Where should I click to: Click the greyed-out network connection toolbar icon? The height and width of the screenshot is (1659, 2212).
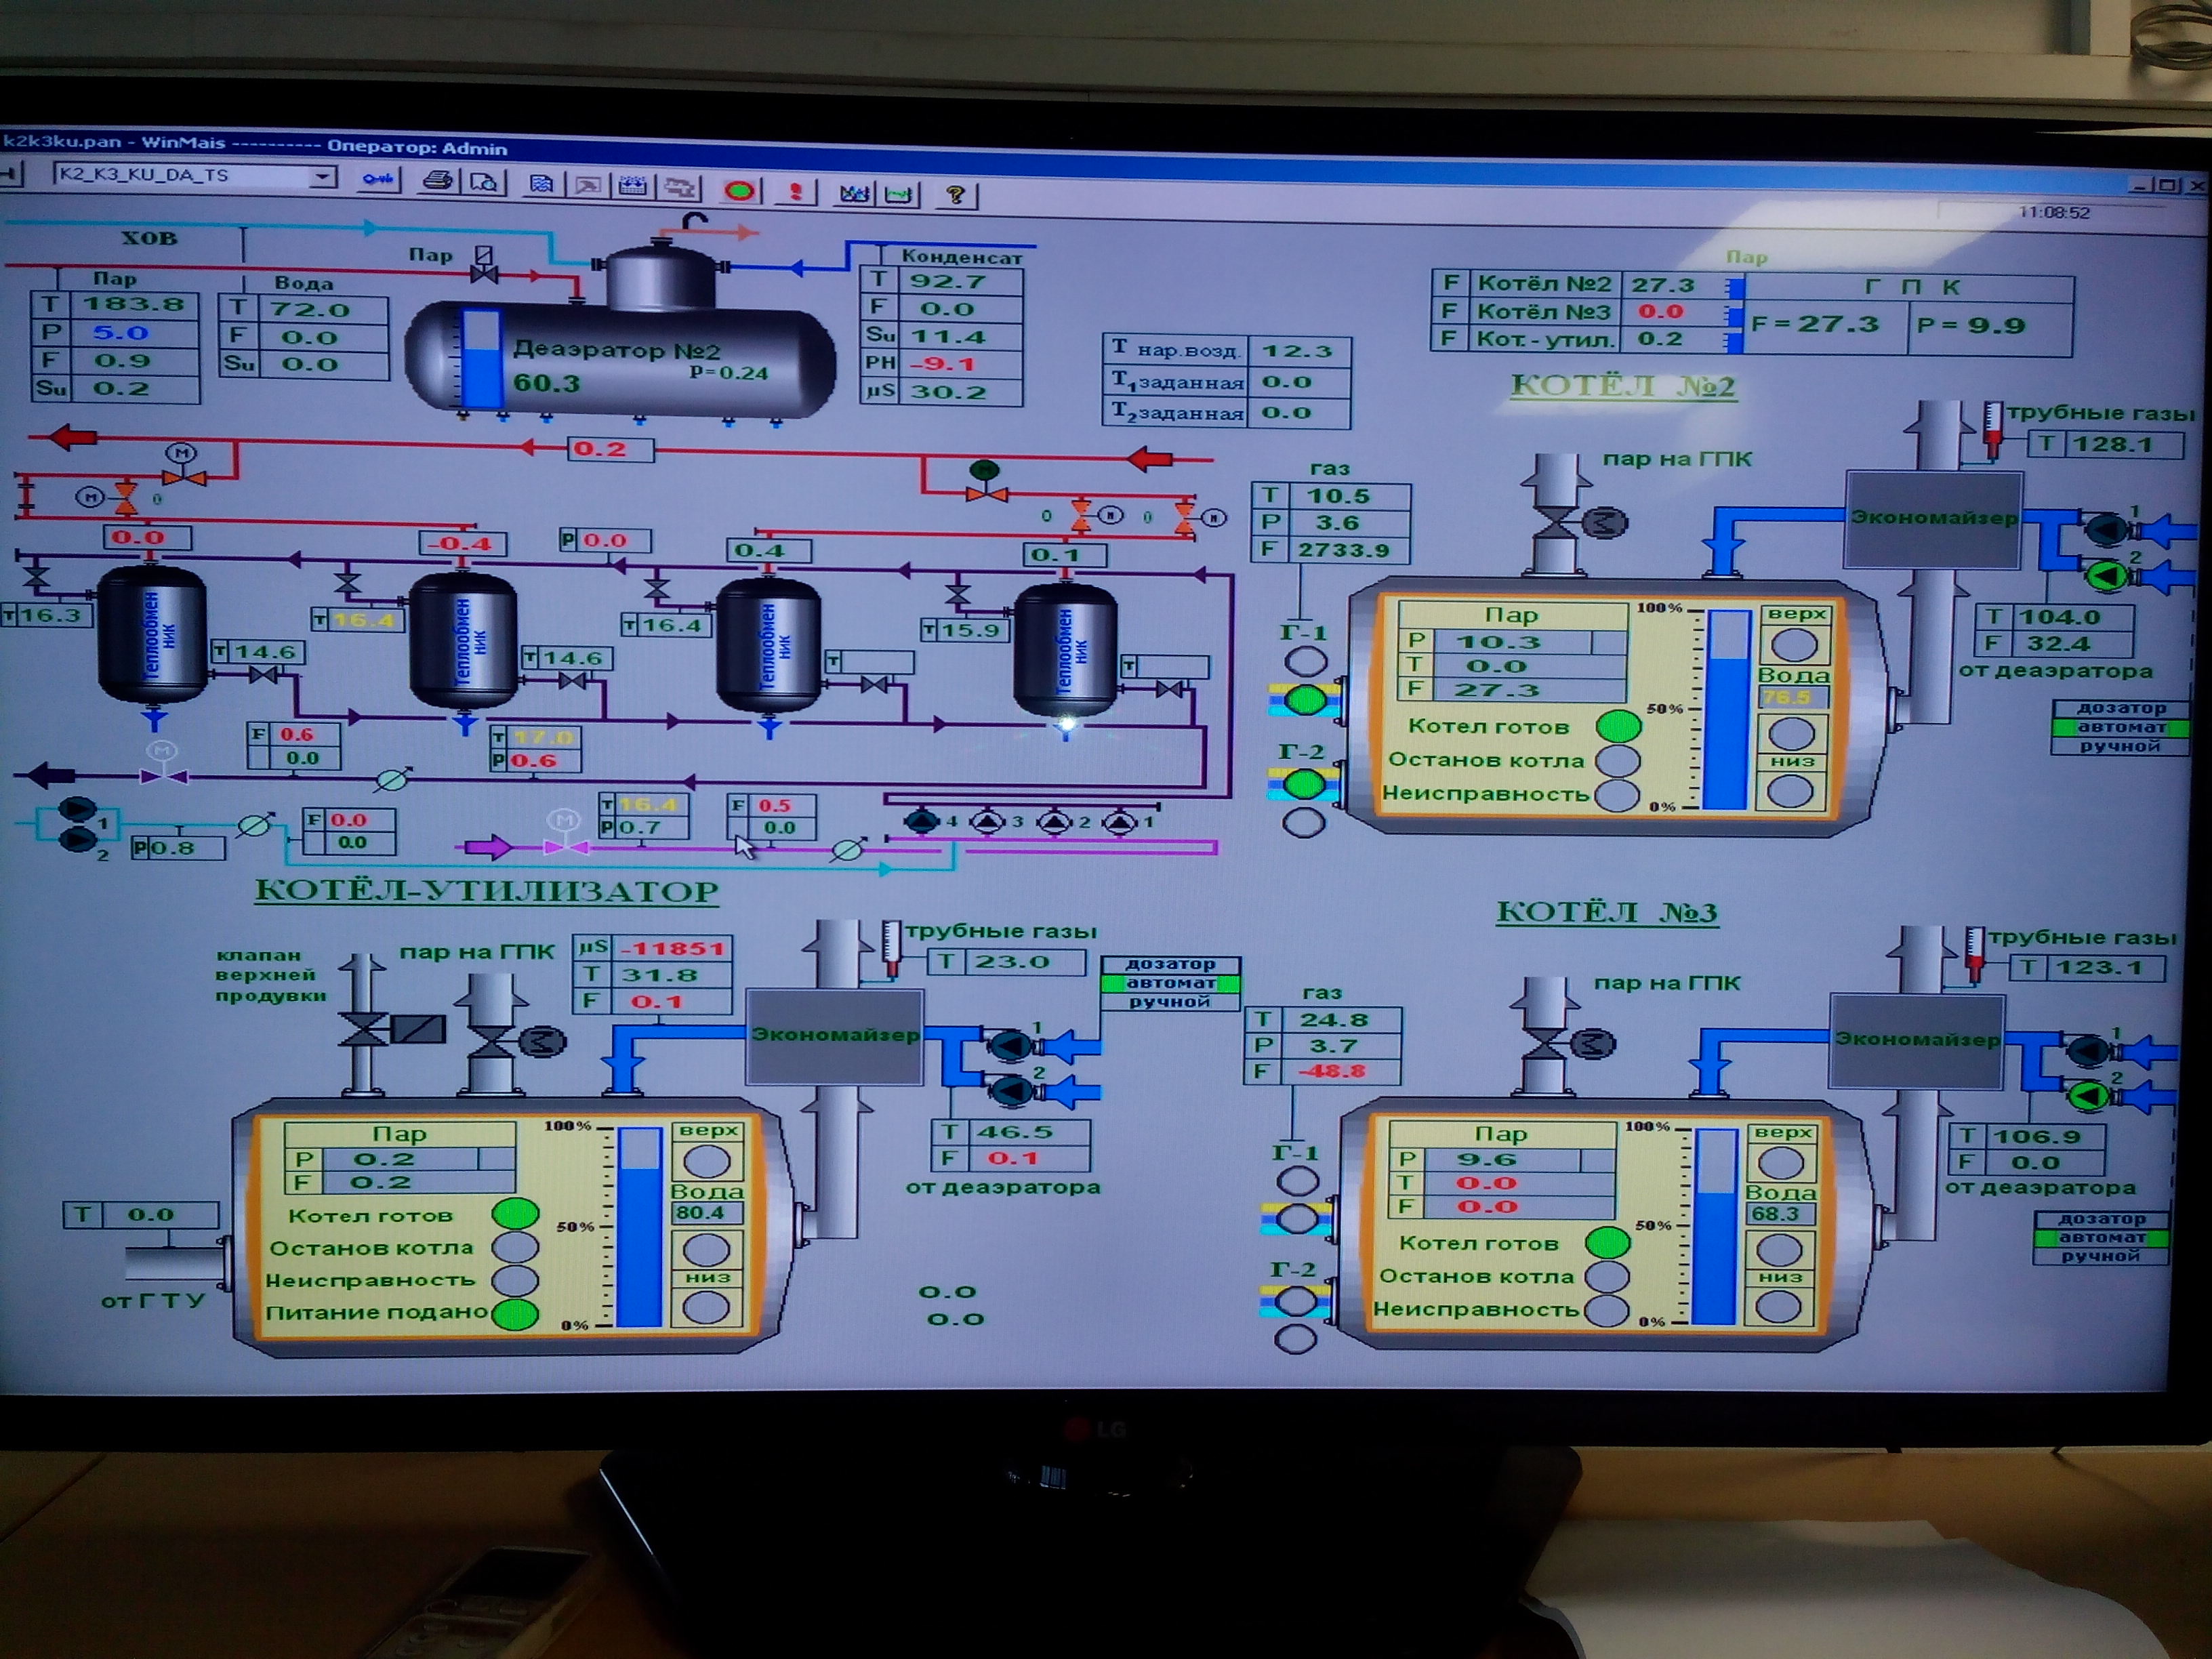681,187
